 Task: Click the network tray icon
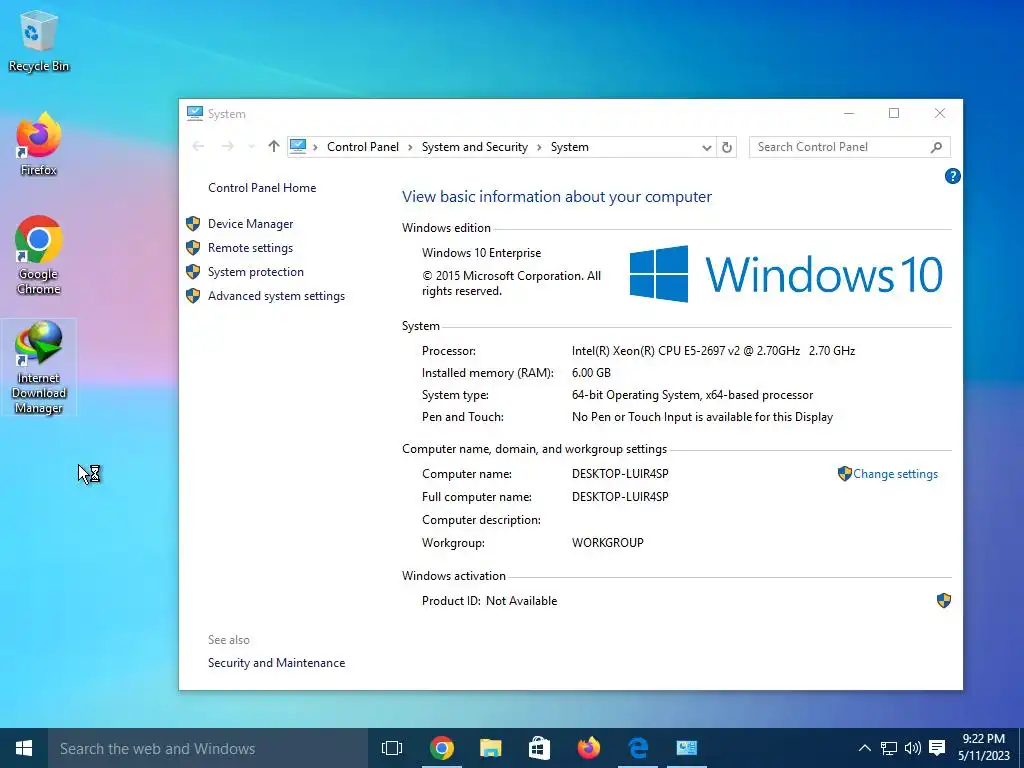coord(889,748)
